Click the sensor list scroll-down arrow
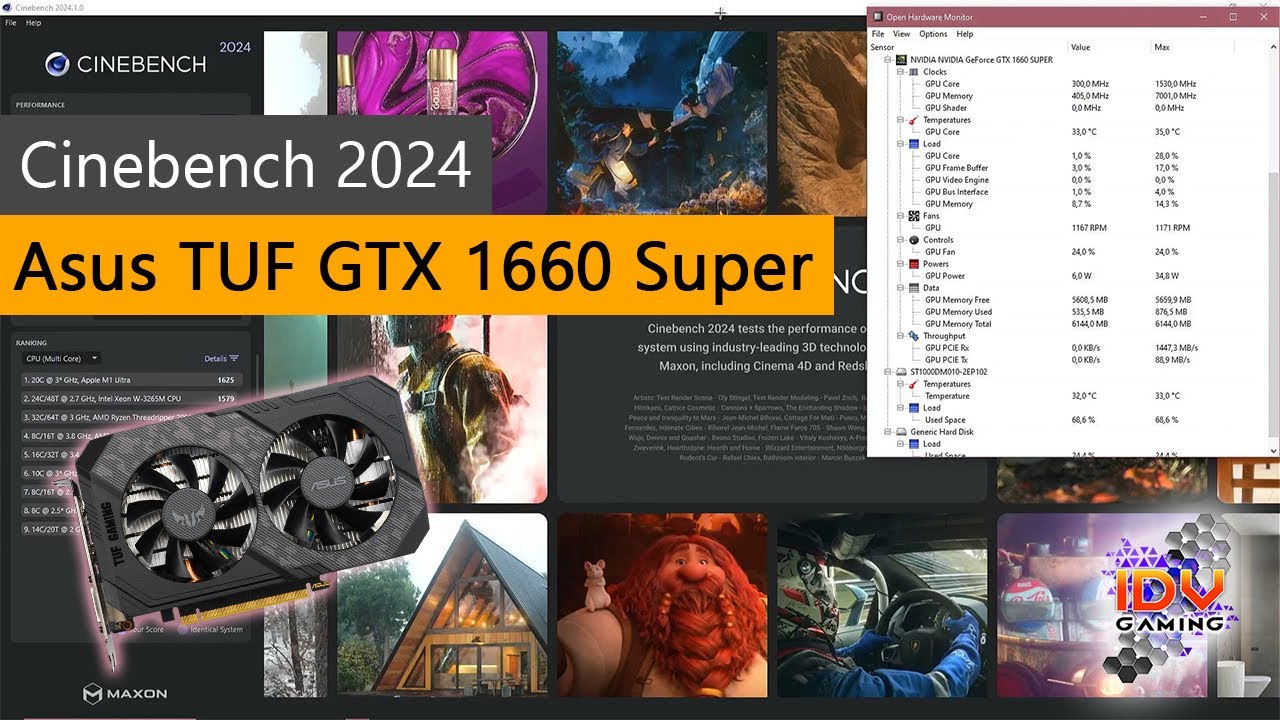1280x720 pixels. [x=1273, y=449]
